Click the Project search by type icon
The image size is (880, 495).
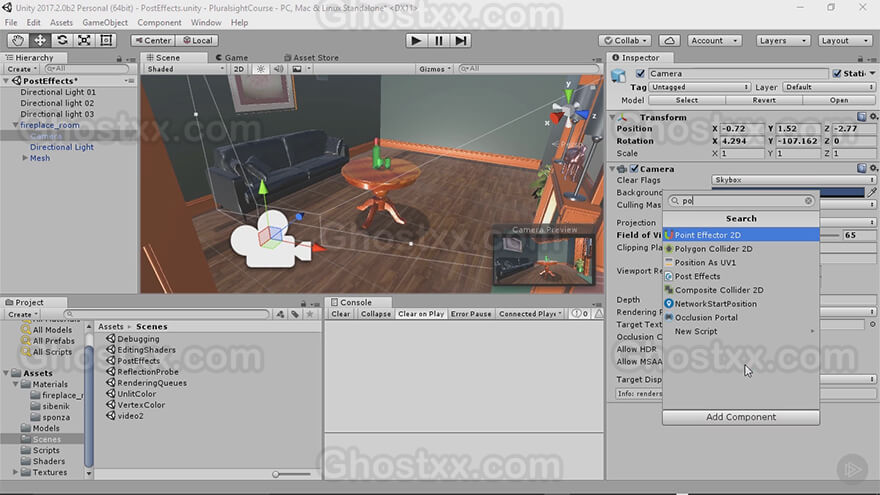280,314
